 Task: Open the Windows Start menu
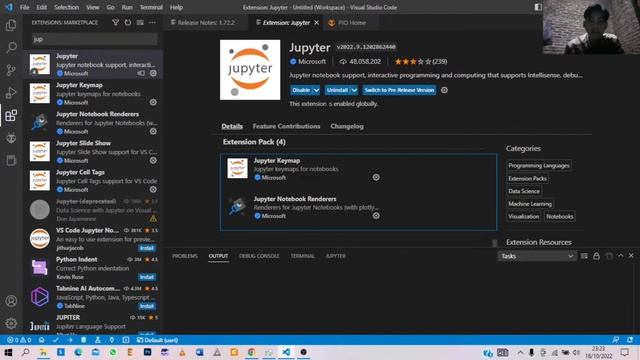point(8,352)
